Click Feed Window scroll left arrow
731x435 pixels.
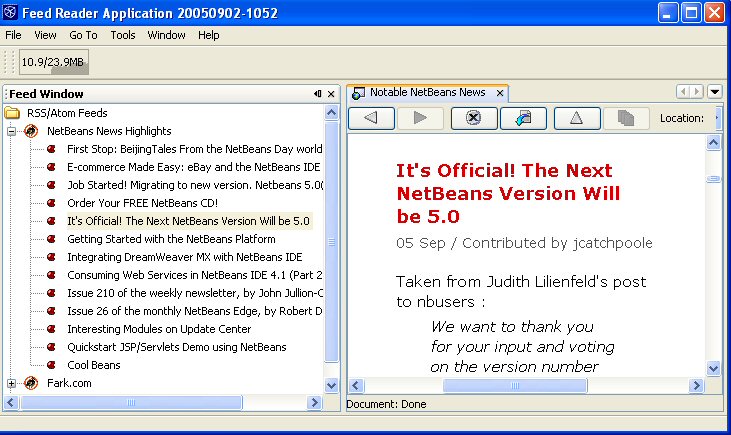(x=11, y=402)
